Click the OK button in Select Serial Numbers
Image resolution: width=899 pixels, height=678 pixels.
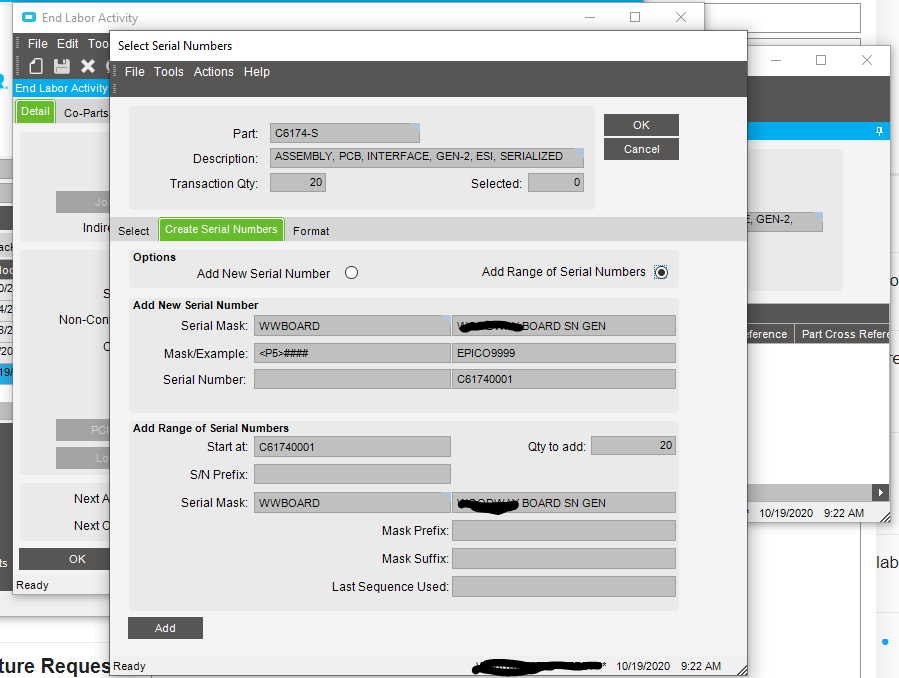640,125
